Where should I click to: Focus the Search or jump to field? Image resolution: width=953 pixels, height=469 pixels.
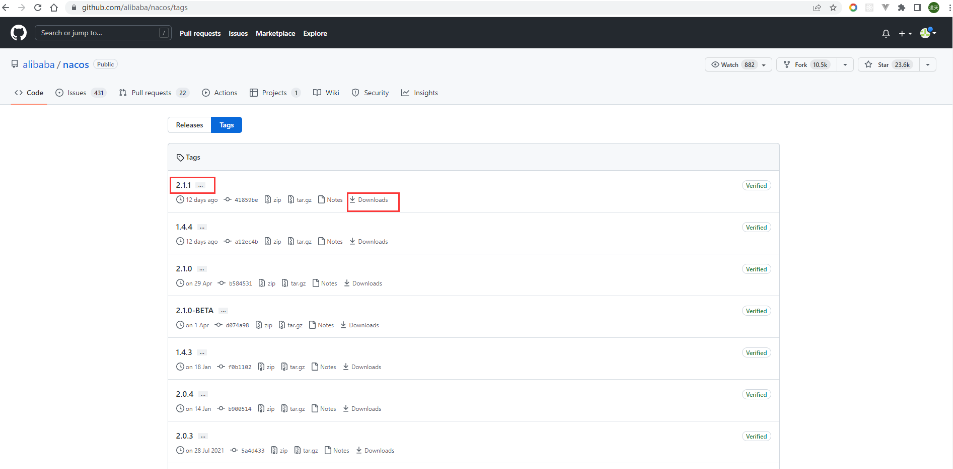(x=103, y=33)
